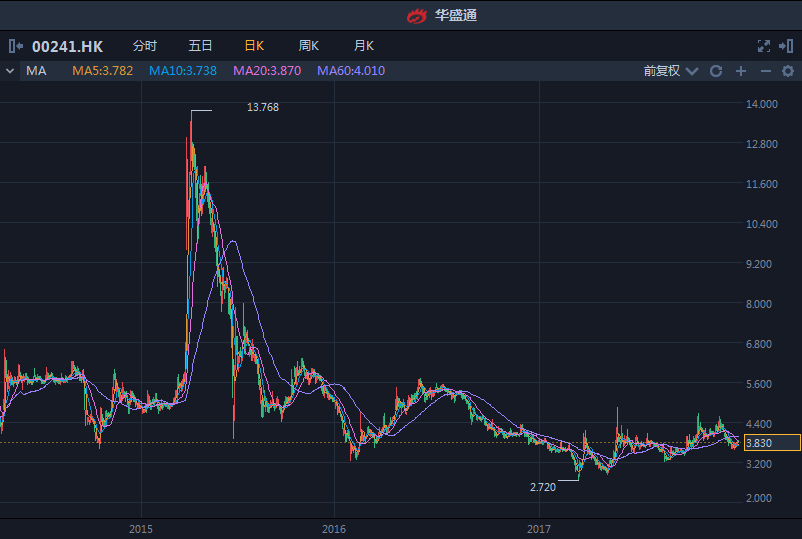802x539 pixels.
Task: Click the sidebar collapse icon beside 00241.HK
Action: [x=16, y=46]
